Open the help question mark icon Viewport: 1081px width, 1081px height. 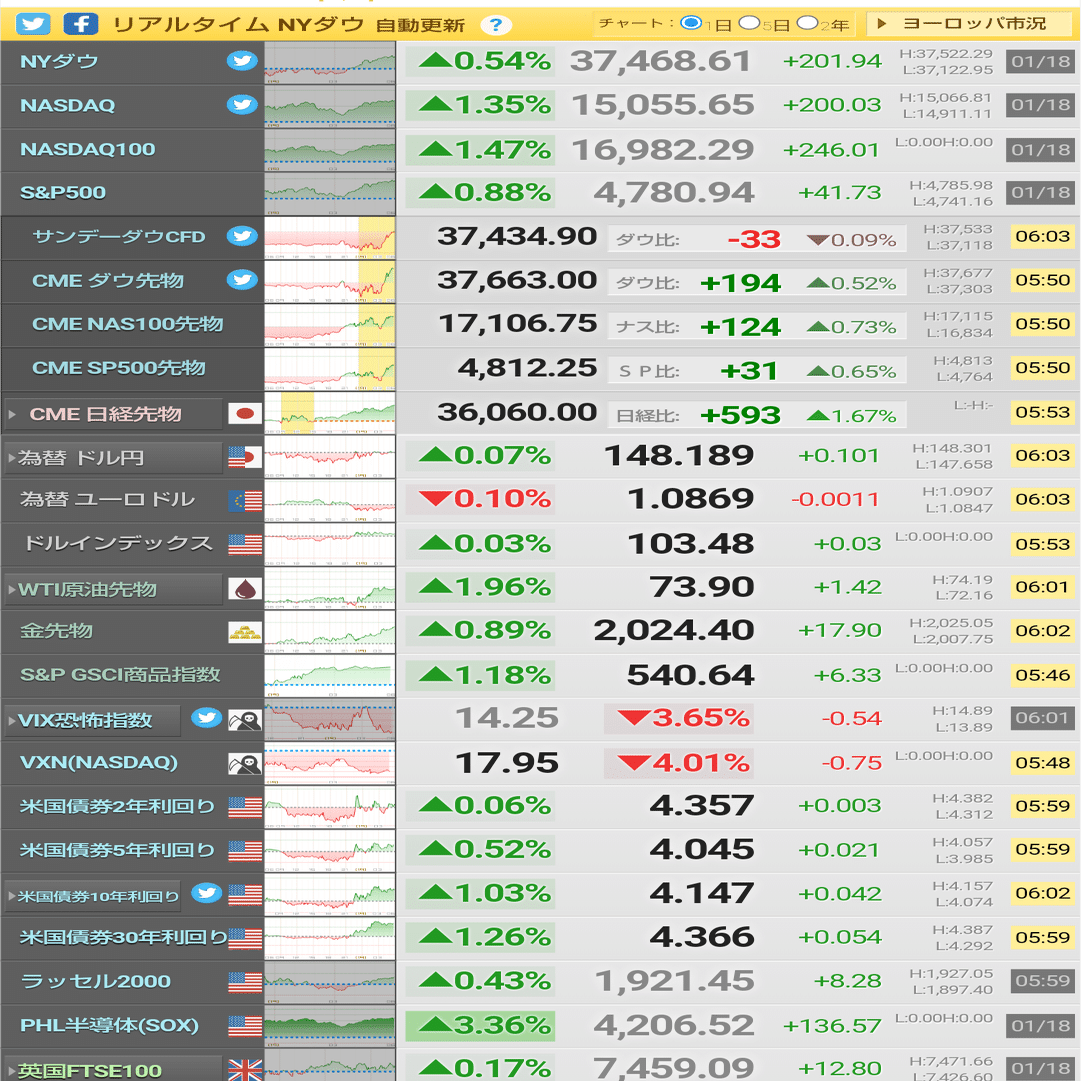pyautogui.click(x=495, y=26)
